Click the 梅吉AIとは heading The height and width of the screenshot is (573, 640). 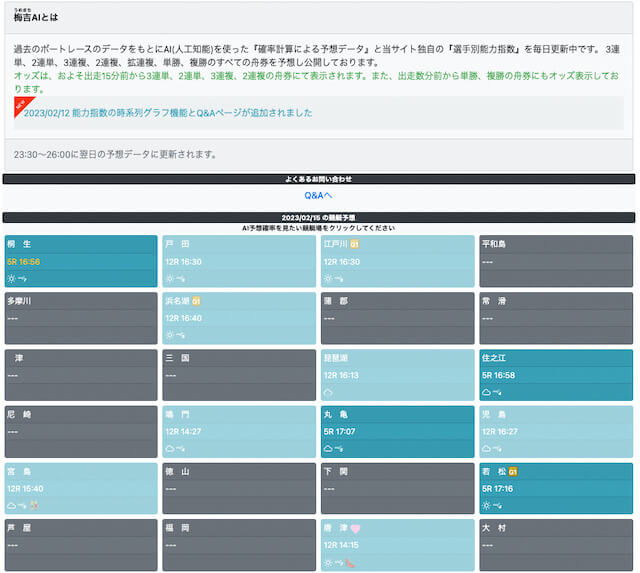click(x=36, y=17)
